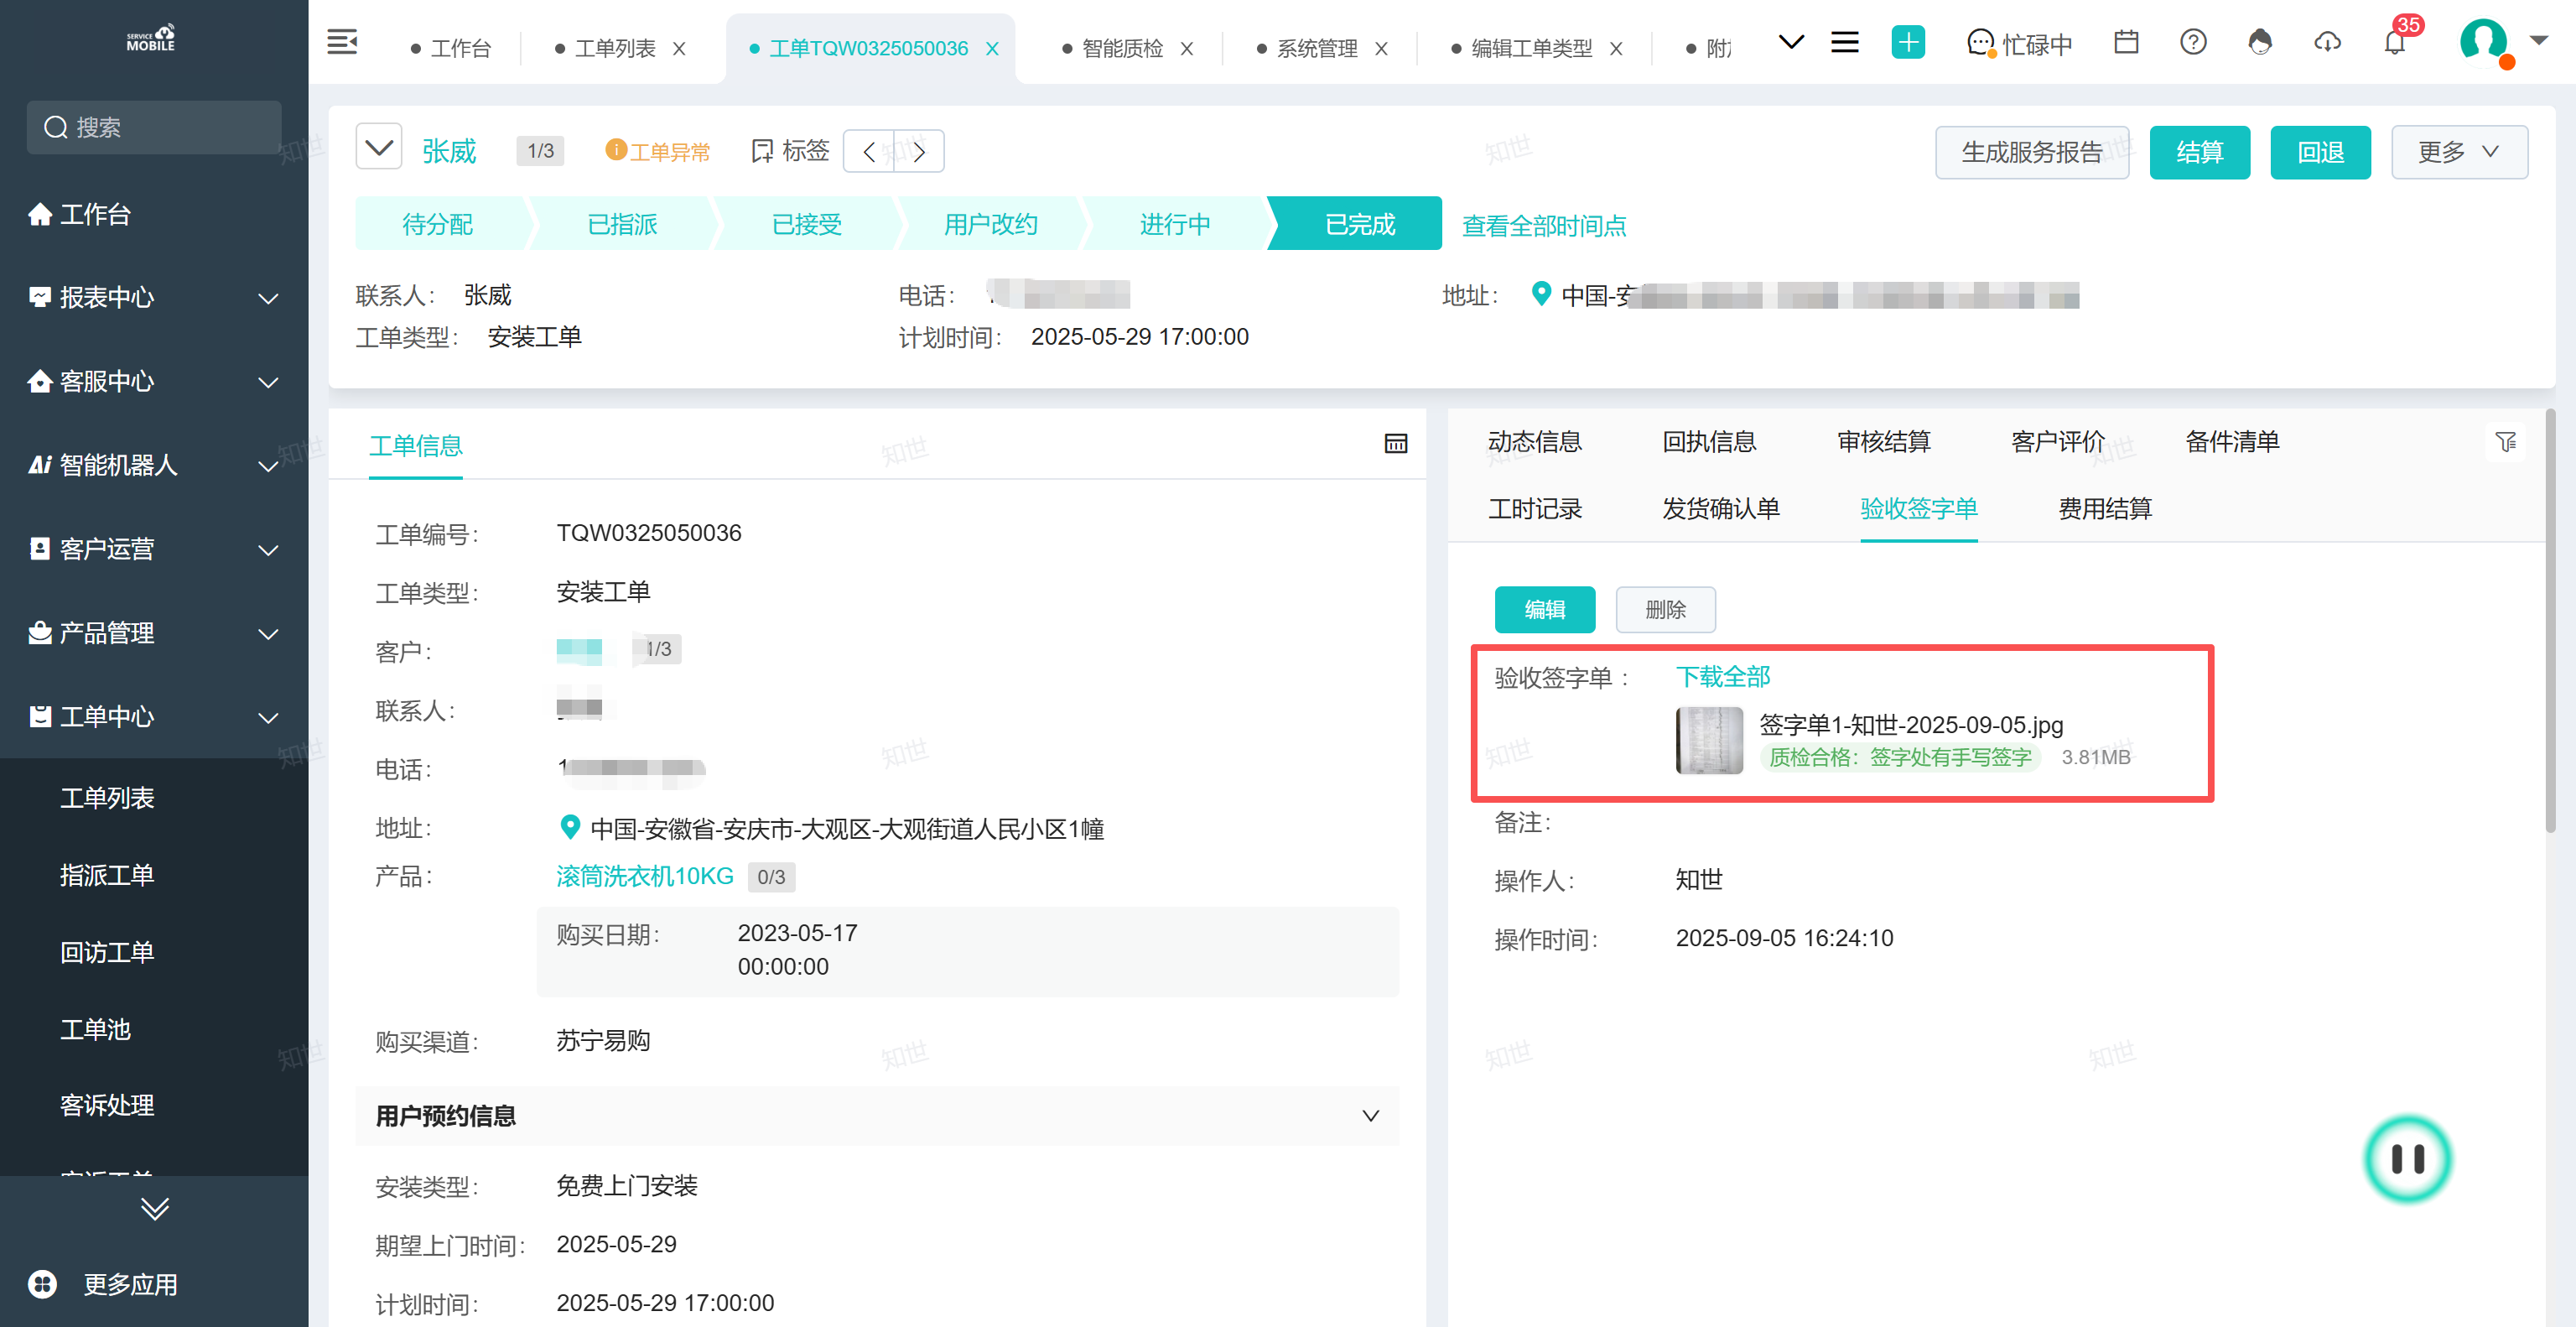Open the help question mark icon
2576x1327 pixels.
tap(2193, 42)
